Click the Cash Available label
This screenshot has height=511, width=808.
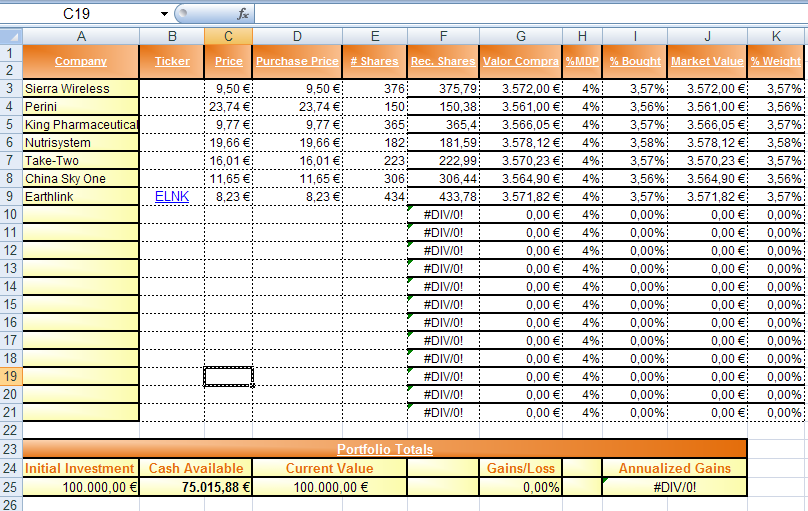196,468
